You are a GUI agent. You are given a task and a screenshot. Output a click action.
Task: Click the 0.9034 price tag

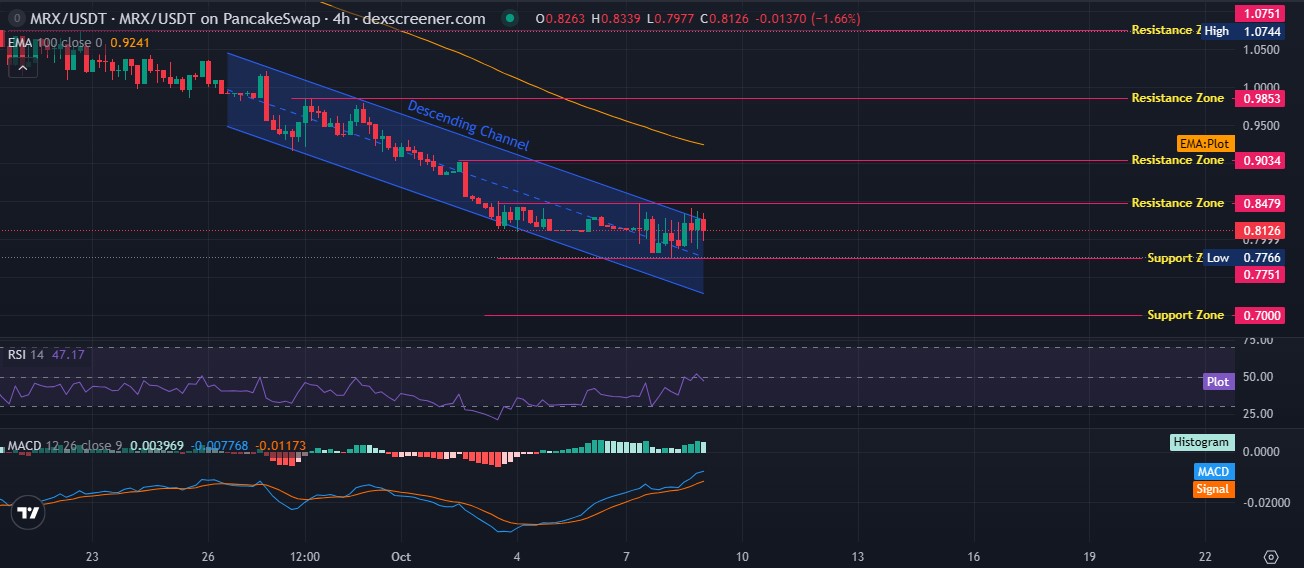click(1260, 160)
